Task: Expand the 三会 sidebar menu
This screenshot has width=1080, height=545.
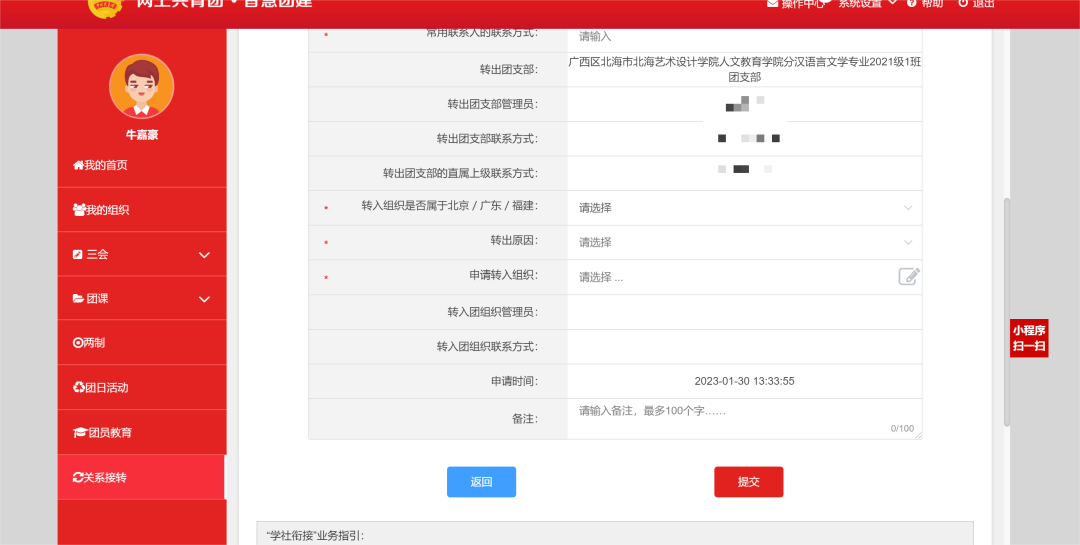Action: 141,255
